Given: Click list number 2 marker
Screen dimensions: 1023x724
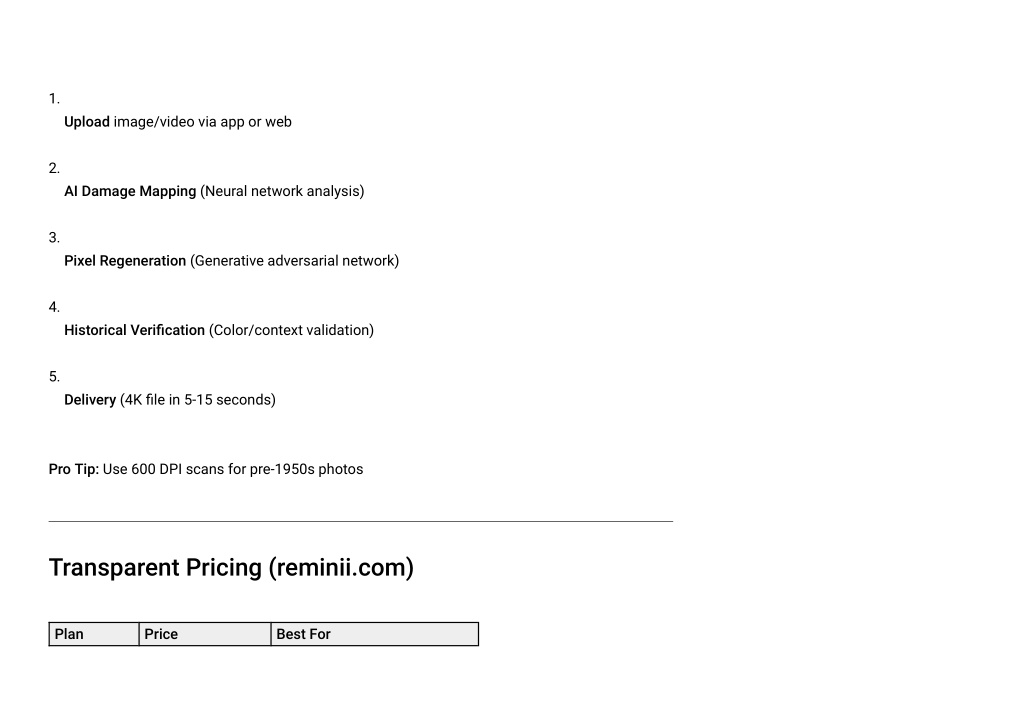Looking at the screenshot, I should click(x=54, y=168).
